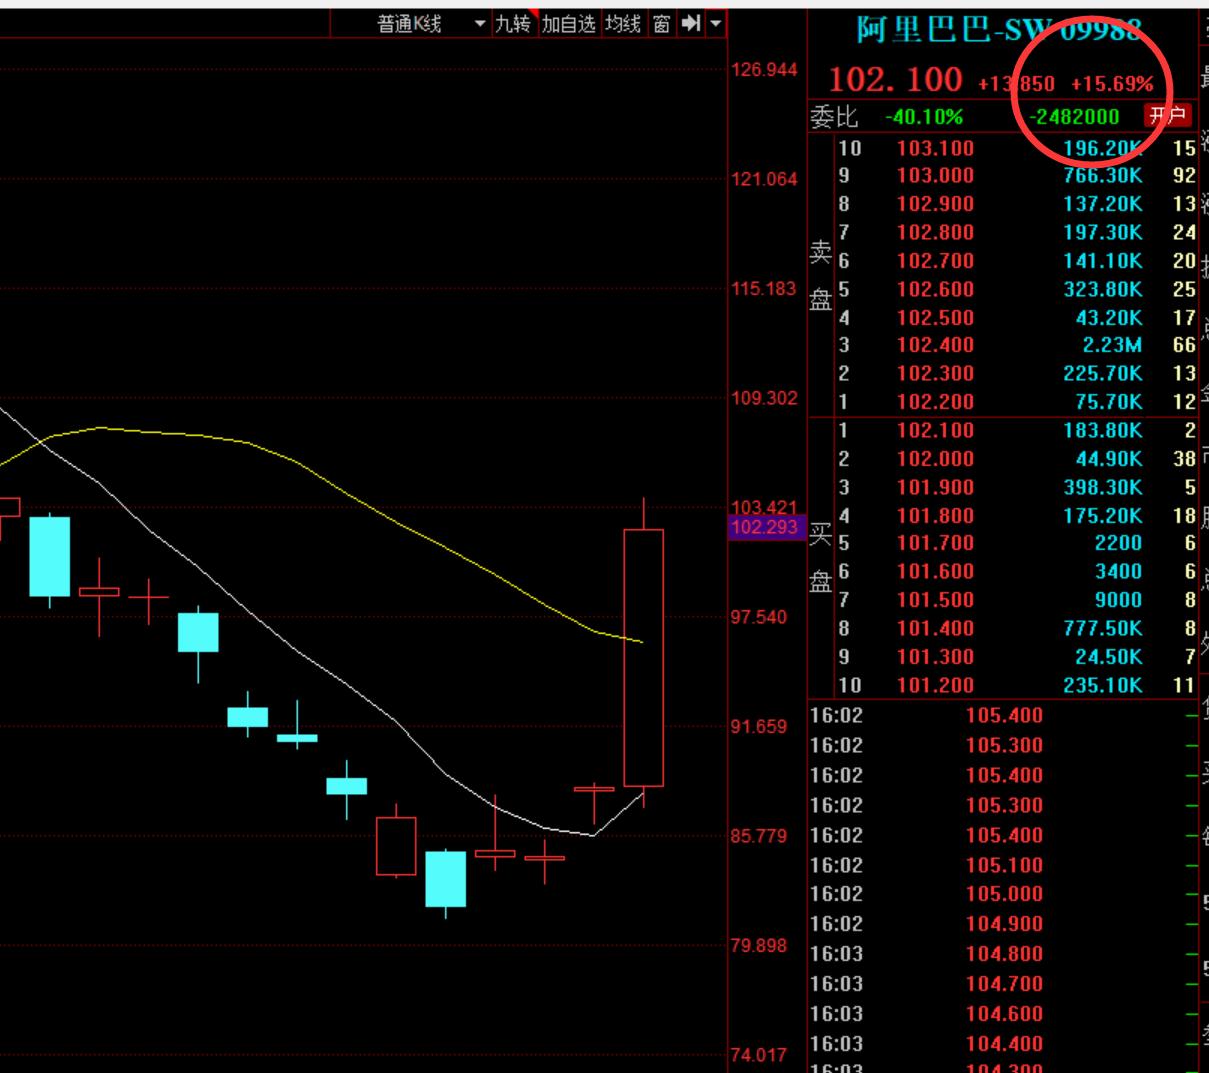Click sell price 102.300
This screenshot has width=1209, height=1073.
point(935,373)
